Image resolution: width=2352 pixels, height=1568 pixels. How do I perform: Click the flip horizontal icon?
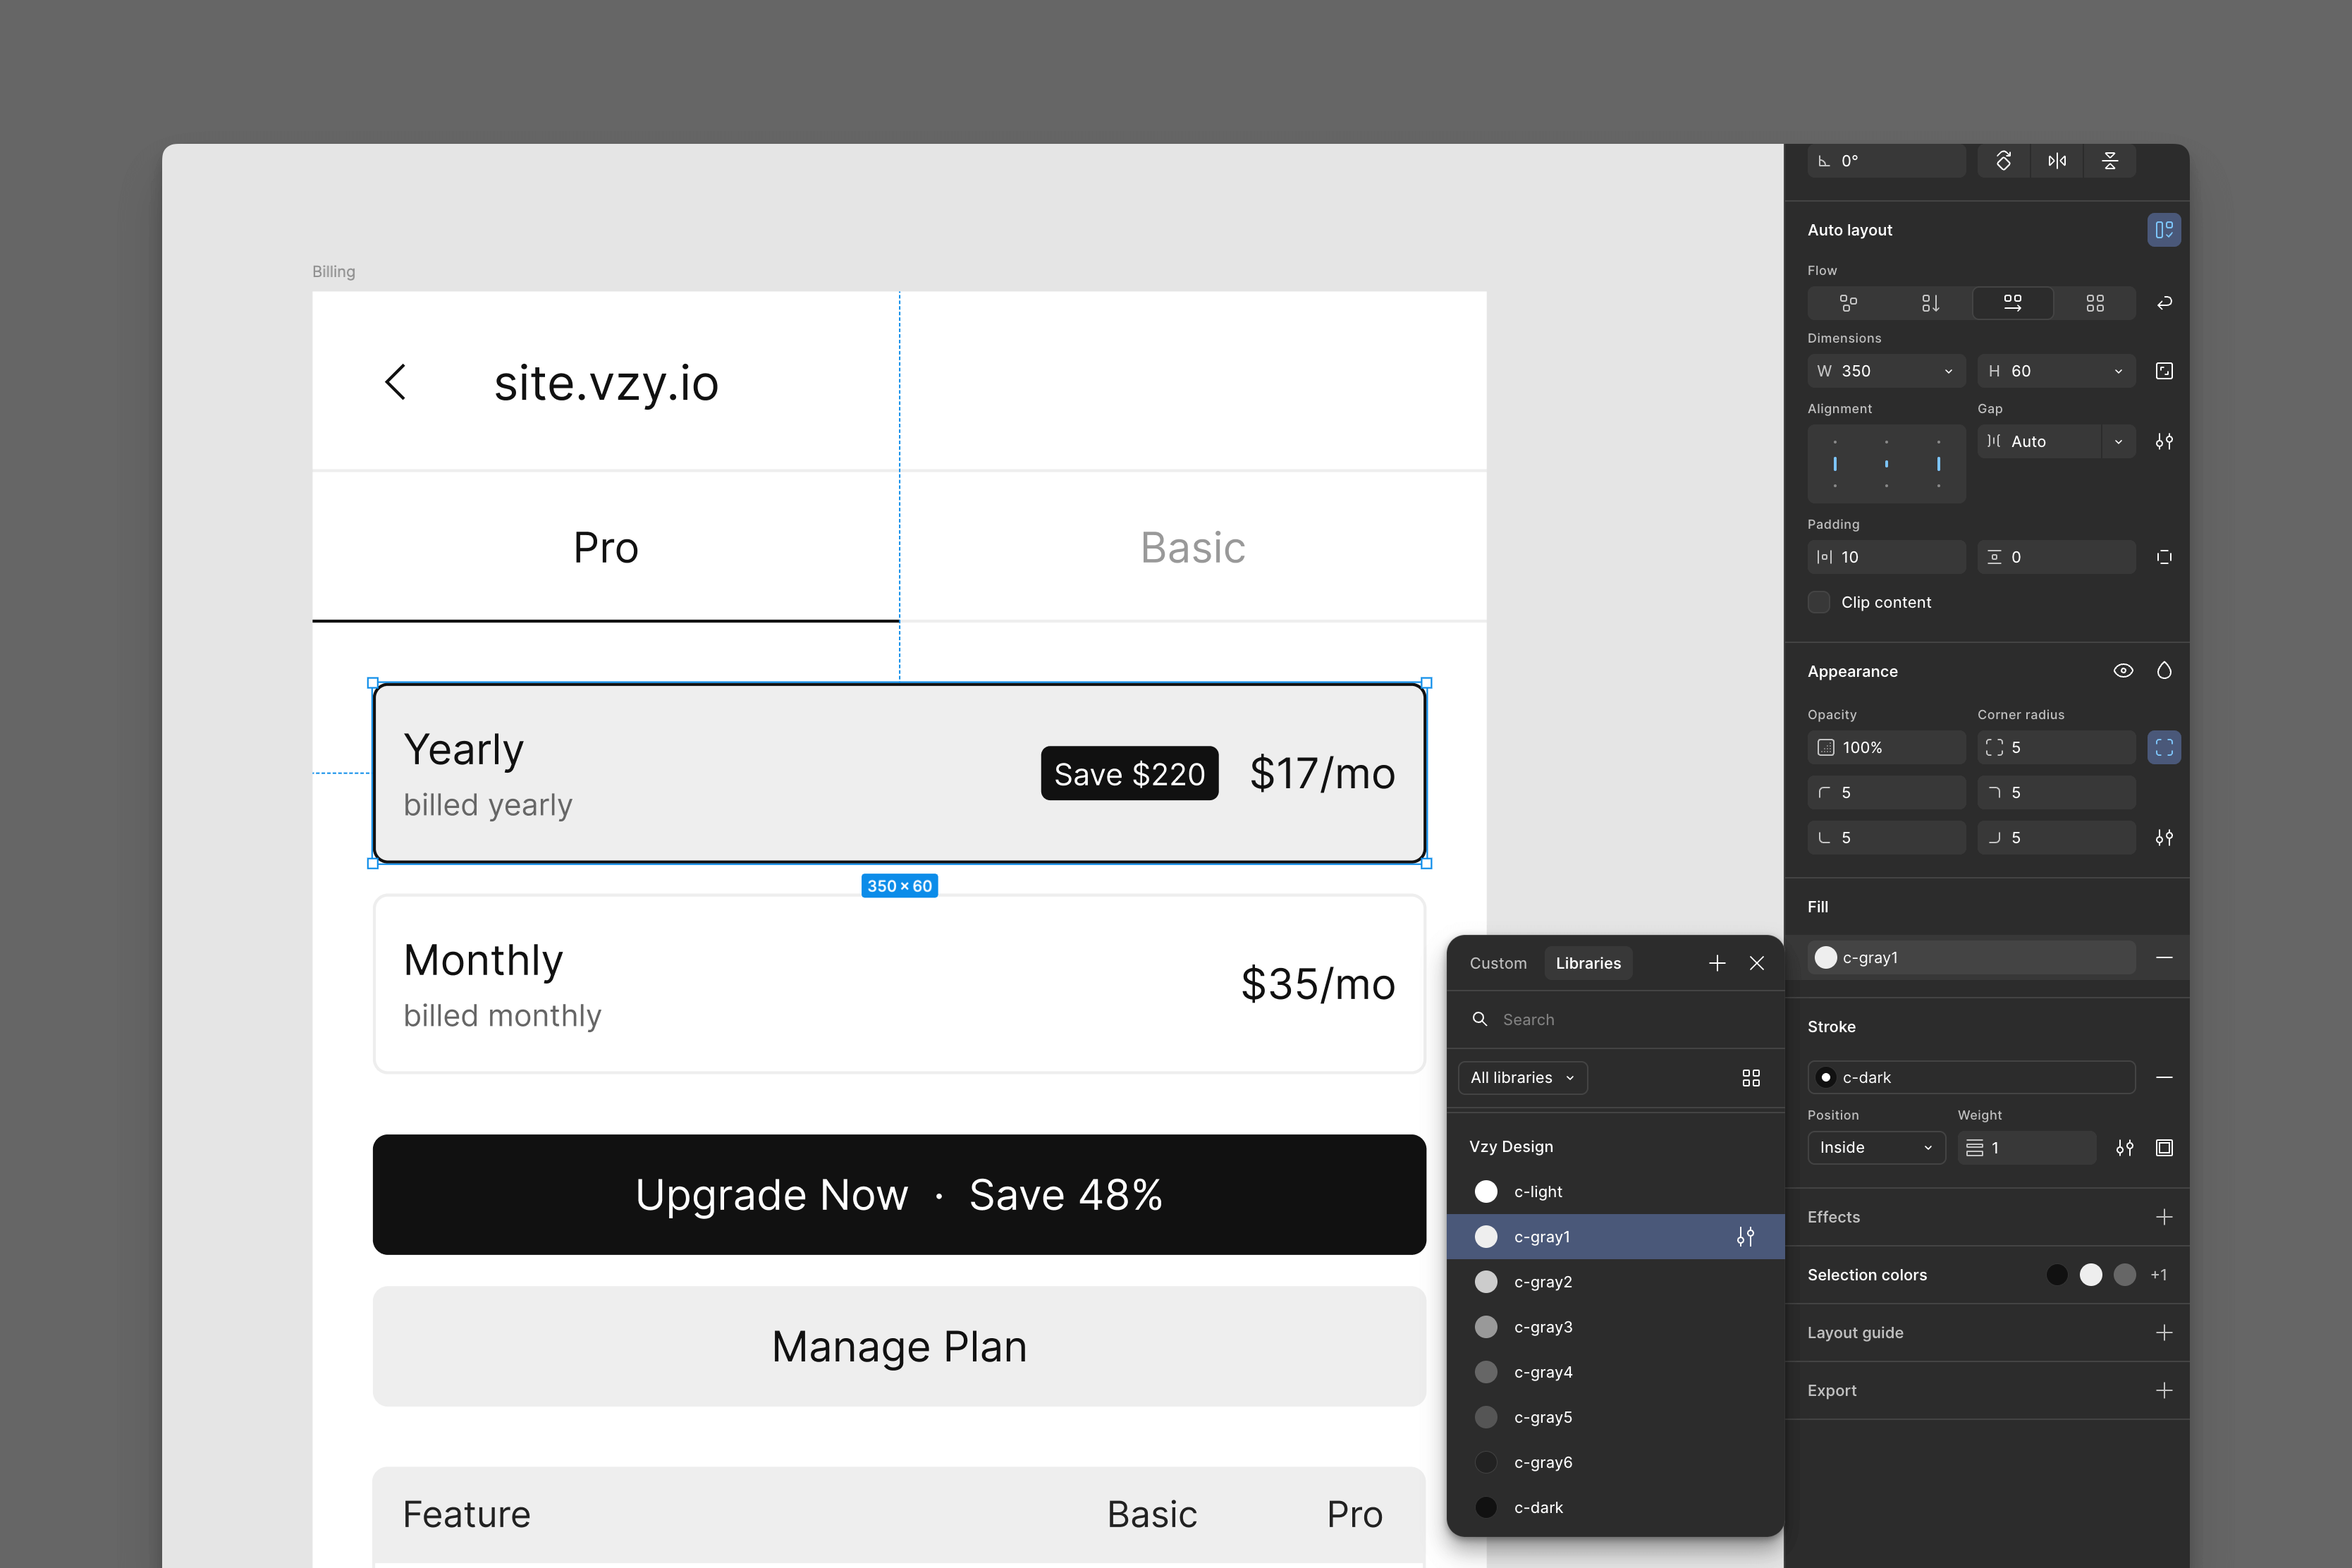point(2056,161)
